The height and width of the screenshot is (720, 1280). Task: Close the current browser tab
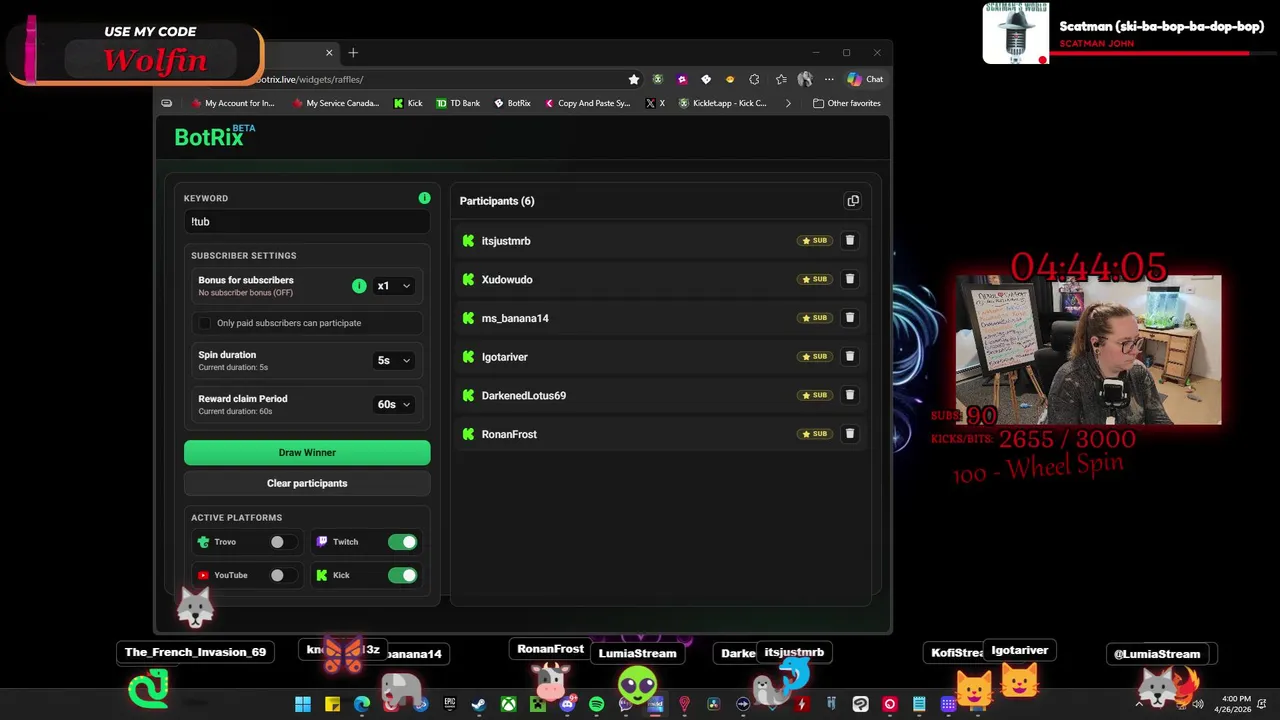329,53
